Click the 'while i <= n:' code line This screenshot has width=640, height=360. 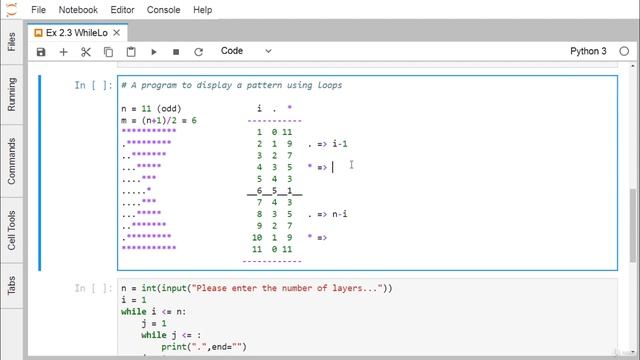pyautogui.click(x=153, y=312)
